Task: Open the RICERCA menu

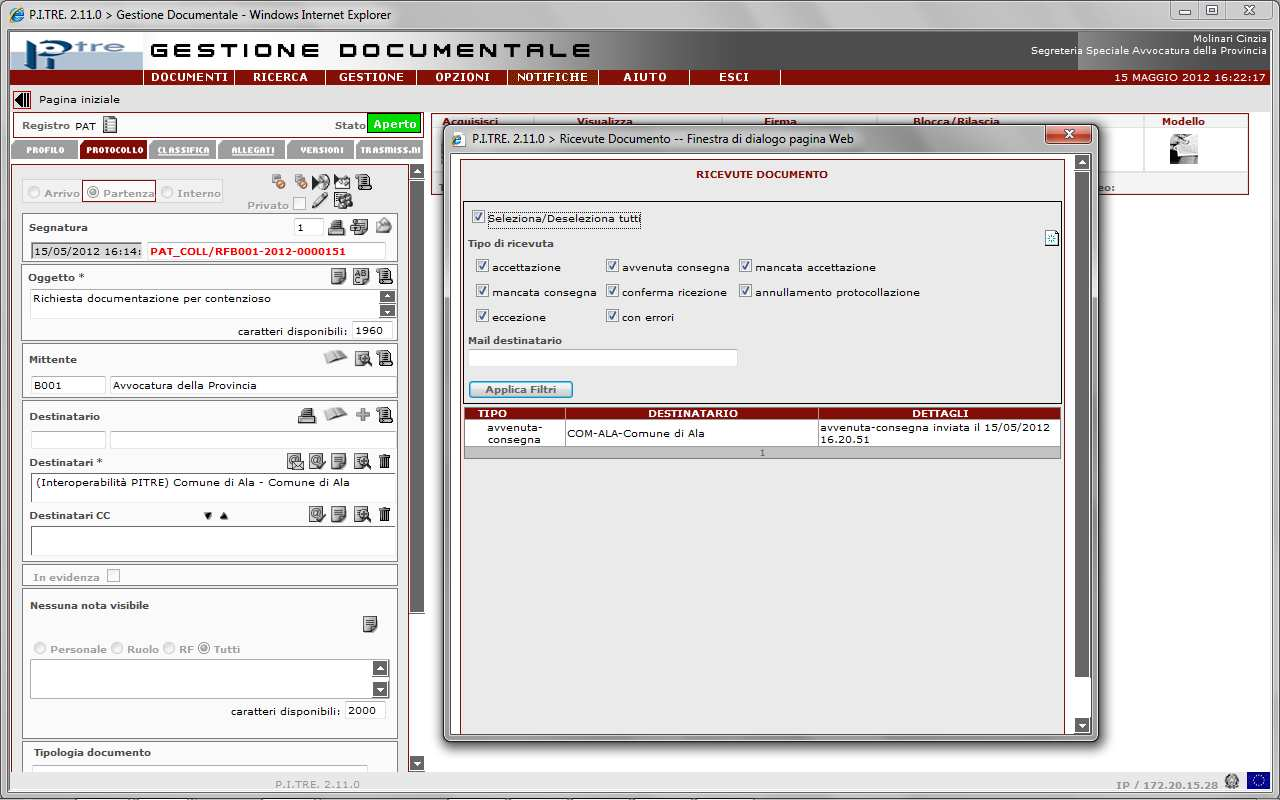Action: click(x=280, y=77)
